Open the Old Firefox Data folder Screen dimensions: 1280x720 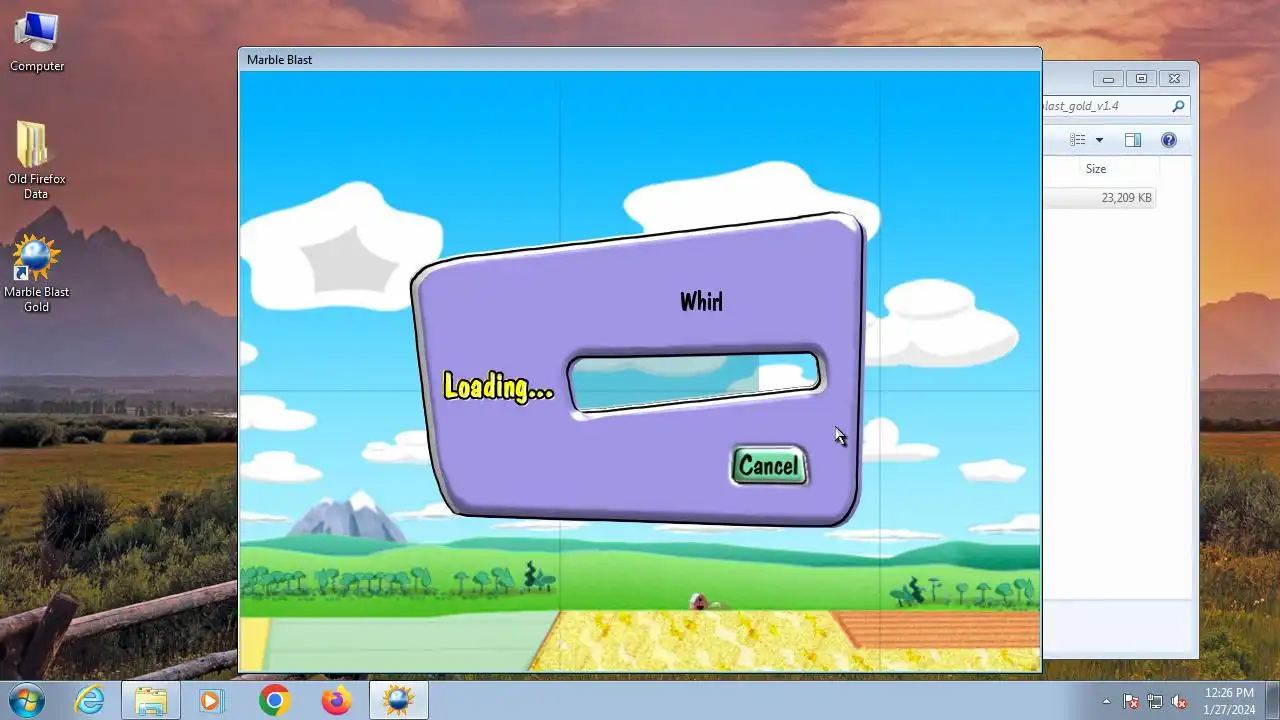(37, 160)
